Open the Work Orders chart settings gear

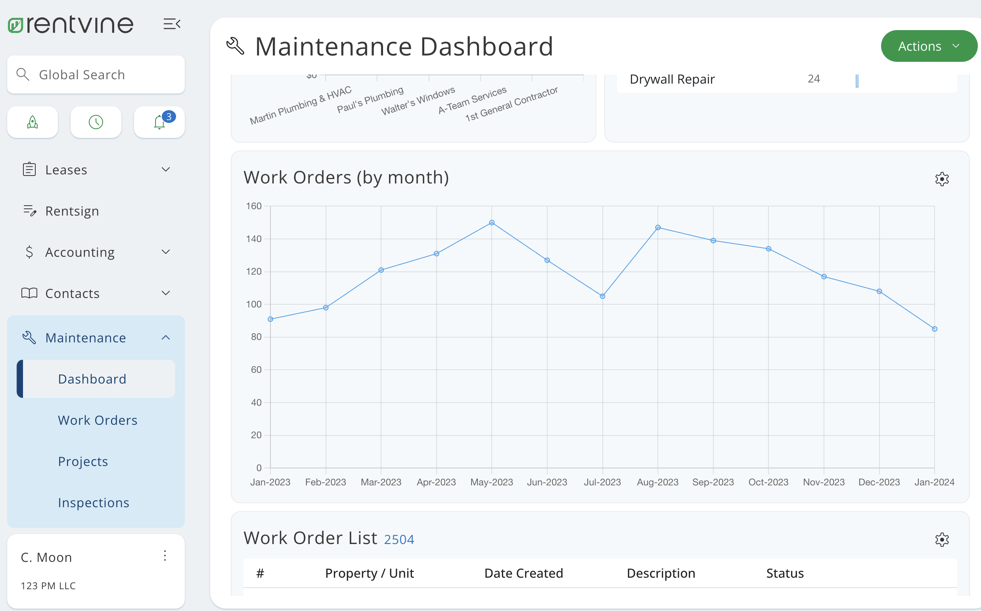(941, 179)
